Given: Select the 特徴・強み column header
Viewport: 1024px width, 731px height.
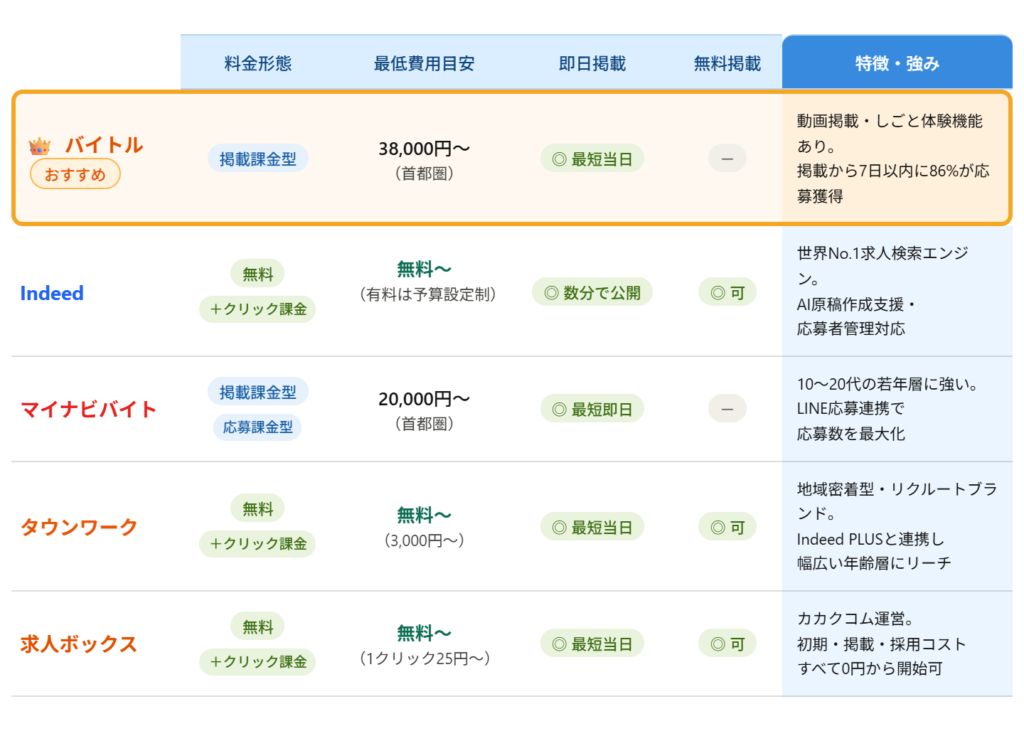Looking at the screenshot, I should 897,63.
